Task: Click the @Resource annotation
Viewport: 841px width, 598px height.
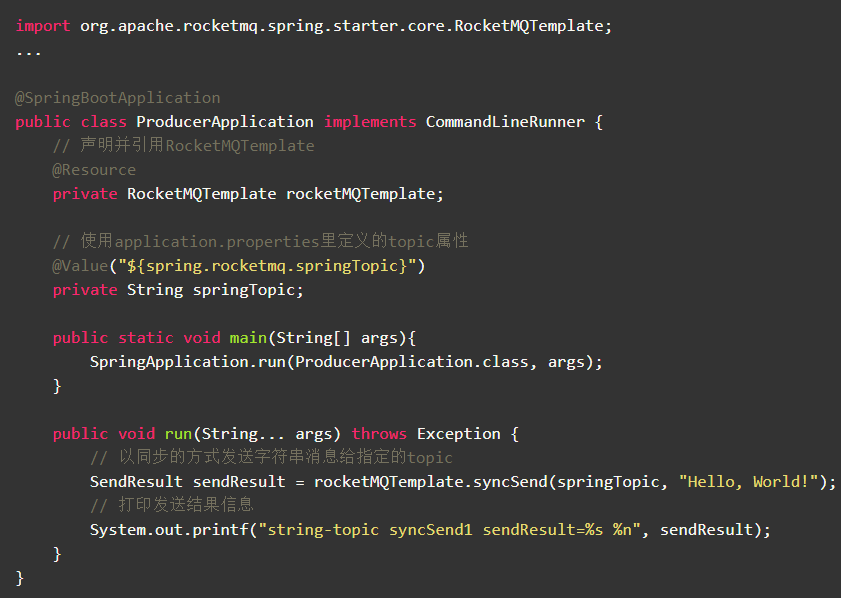Action: (x=94, y=170)
